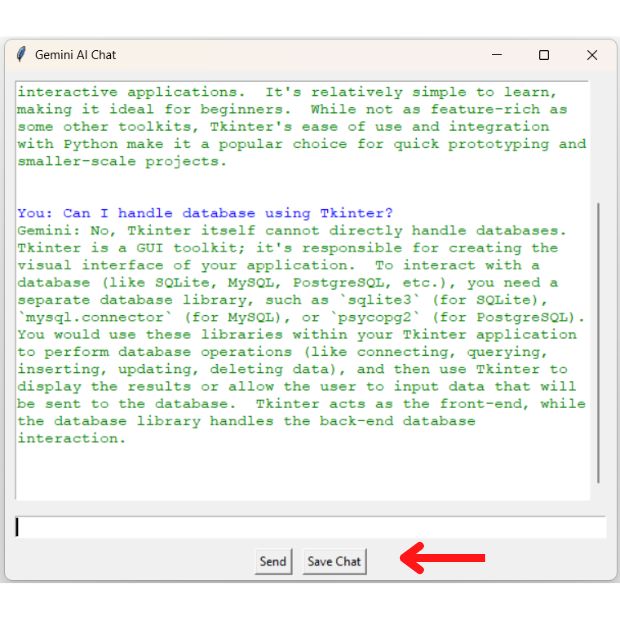Click the Tkinter feather icon in title bar
Viewport: 620px width, 620px height.
point(21,54)
